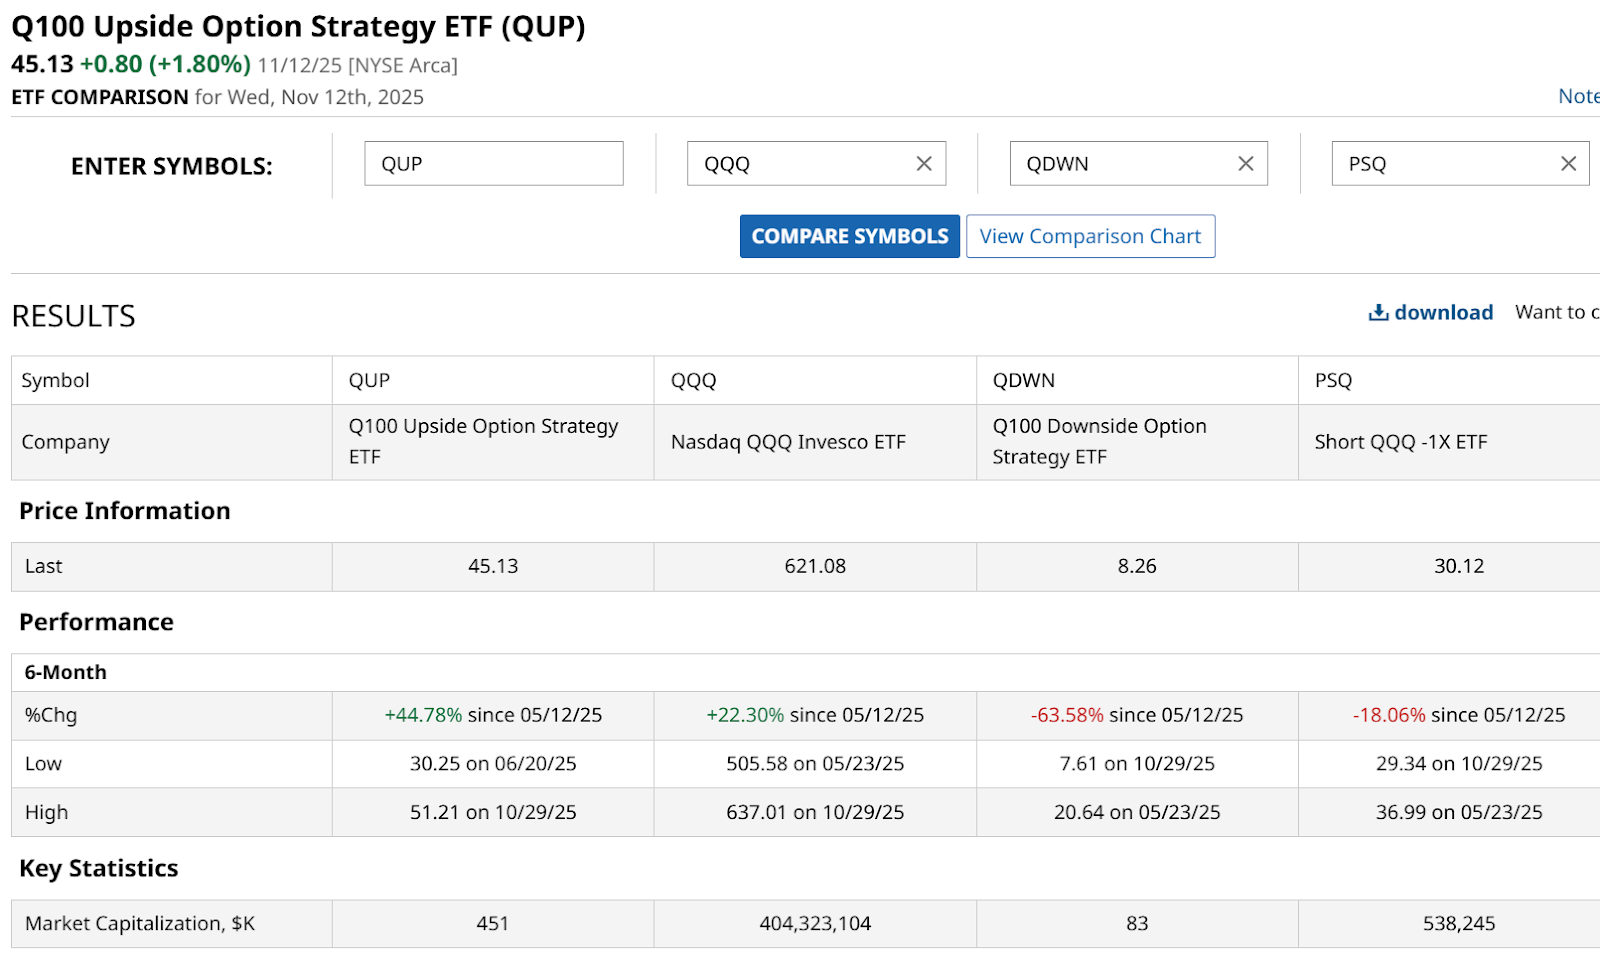Click the QQQ symbol cell in results
Screen dimensions: 1600x973
tap(693, 381)
